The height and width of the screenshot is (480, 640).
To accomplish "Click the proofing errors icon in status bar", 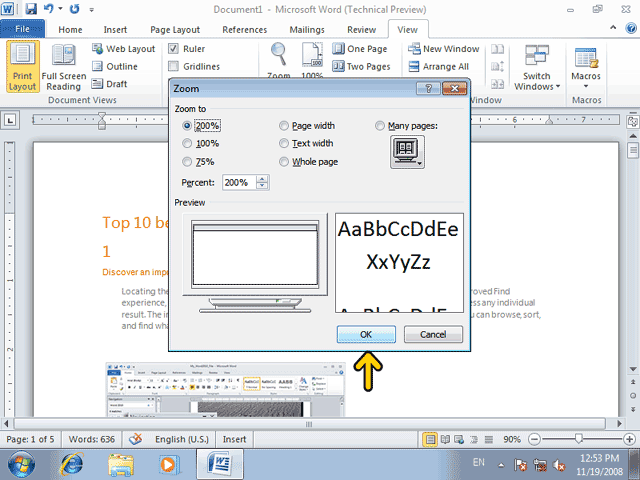I will click(x=136, y=439).
